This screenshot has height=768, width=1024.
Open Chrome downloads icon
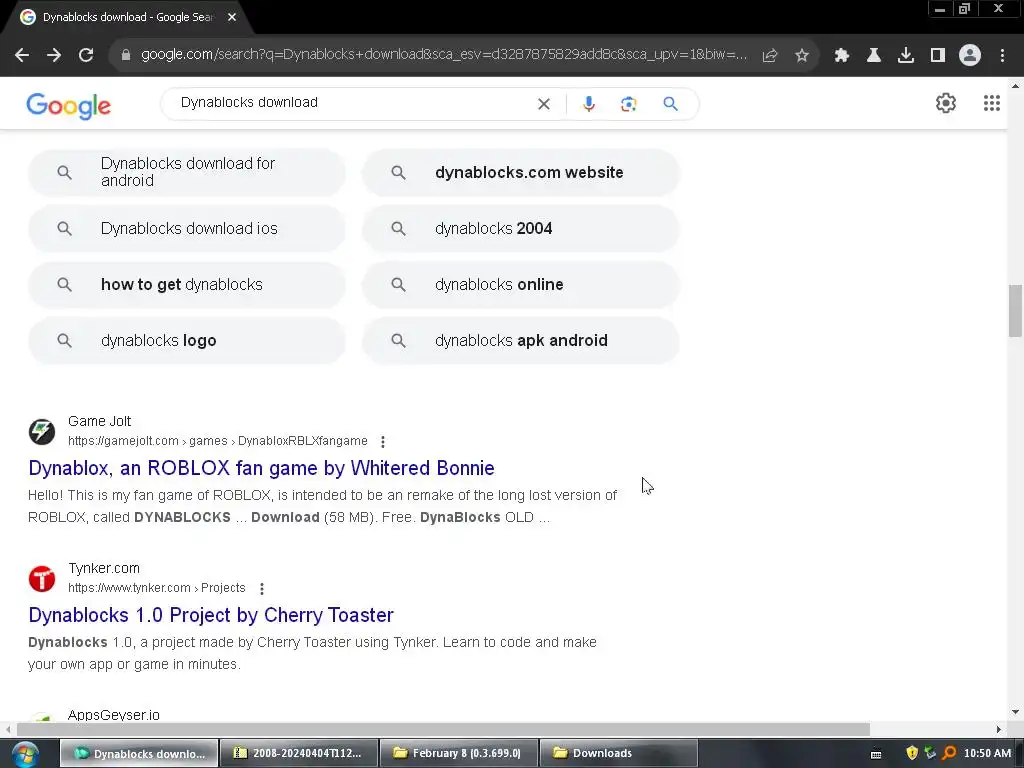(x=906, y=56)
